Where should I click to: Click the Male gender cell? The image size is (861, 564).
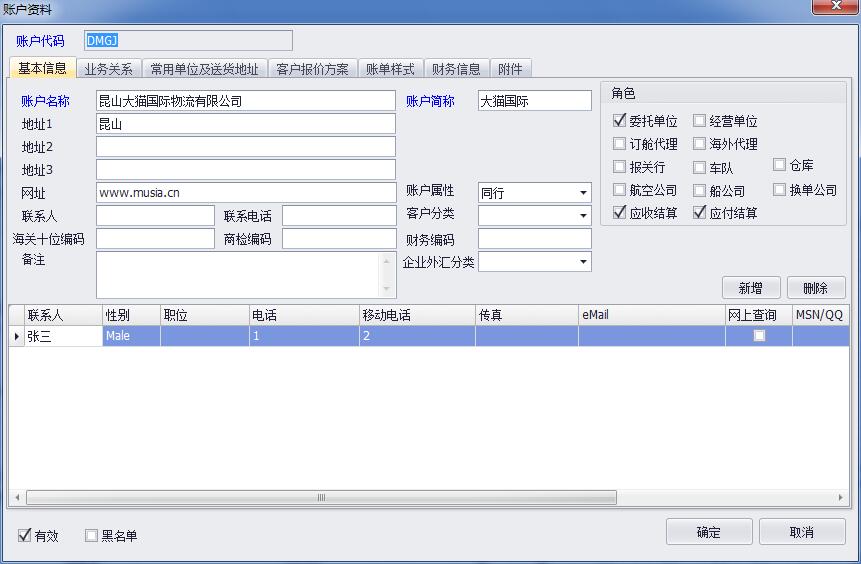coord(131,336)
